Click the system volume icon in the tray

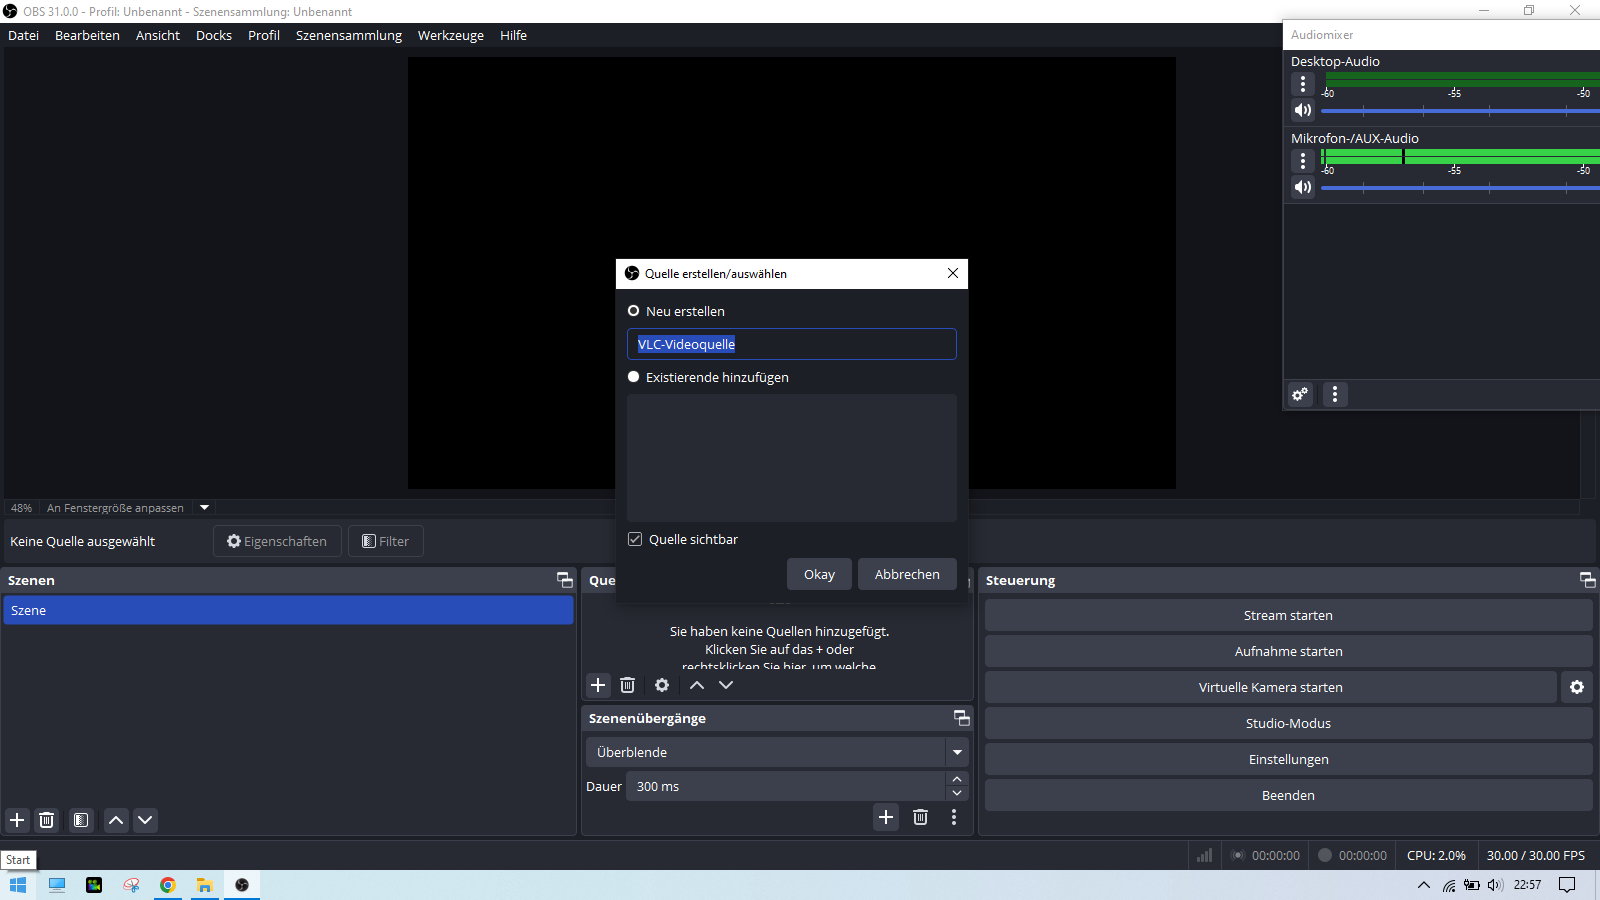(x=1495, y=885)
